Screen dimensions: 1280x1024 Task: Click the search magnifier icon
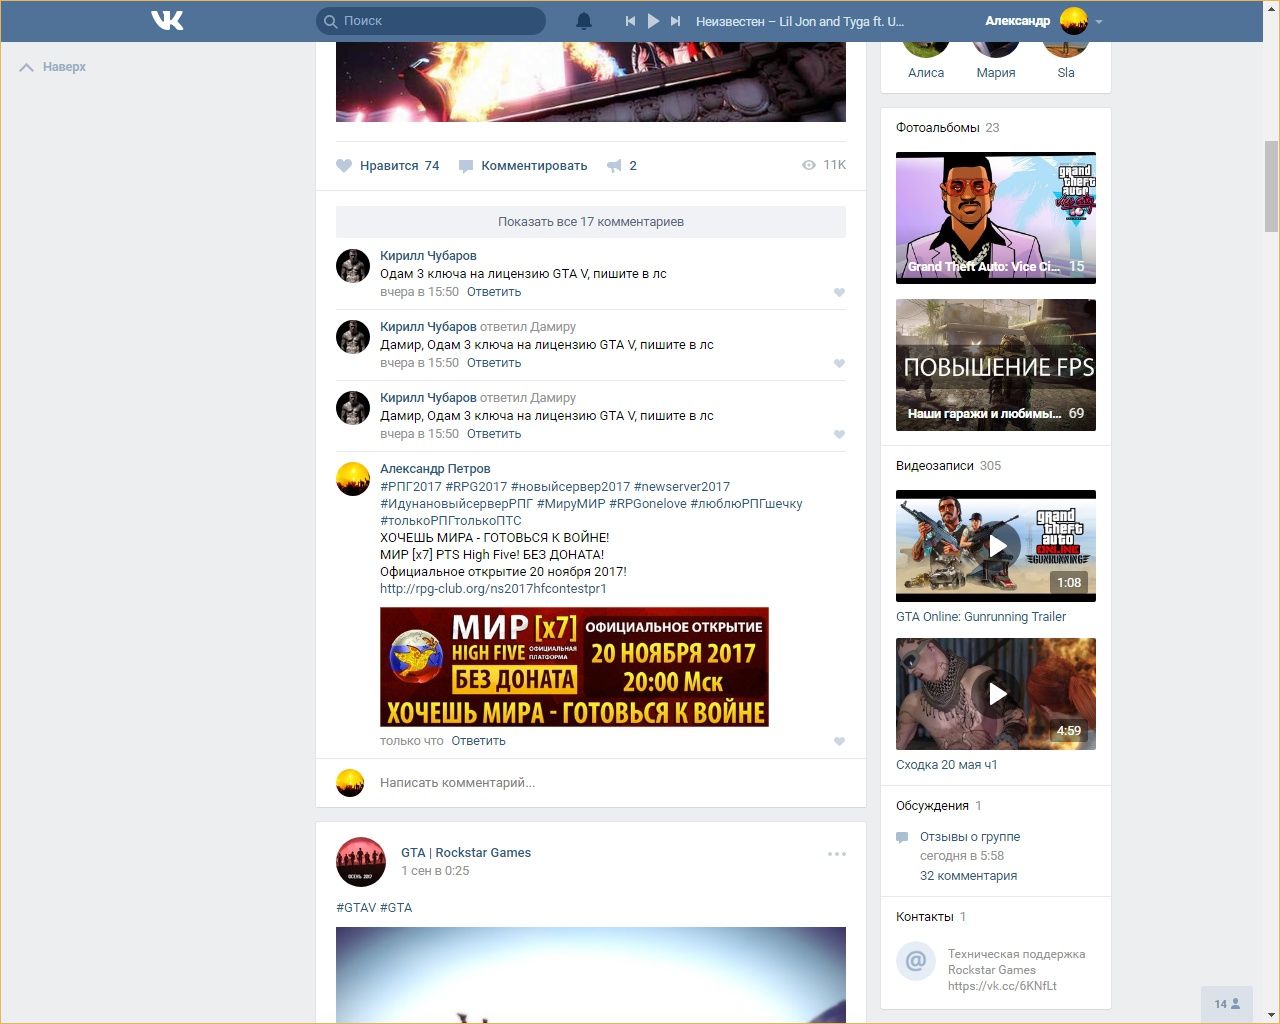331,21
